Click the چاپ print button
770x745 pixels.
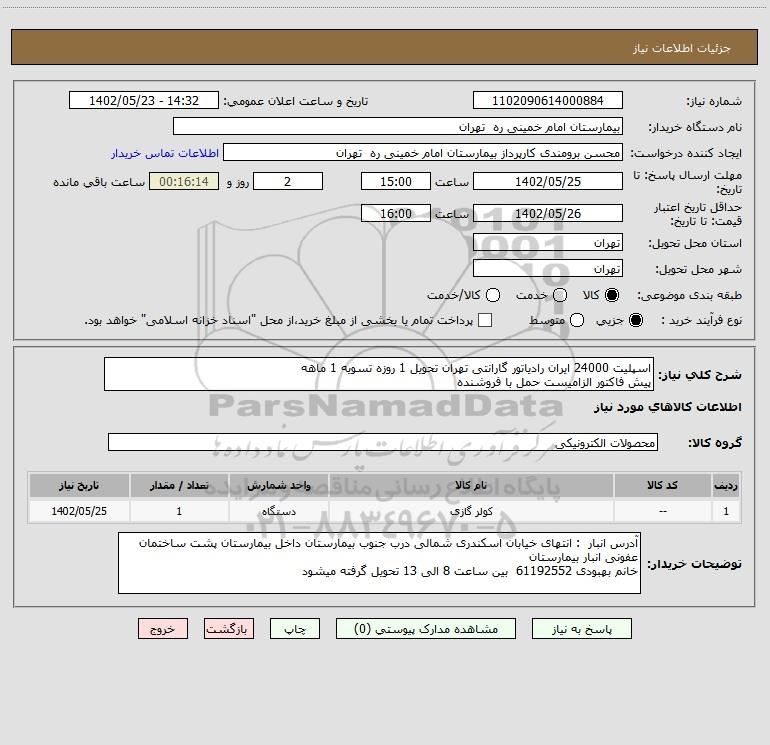(x=295, y=629)
